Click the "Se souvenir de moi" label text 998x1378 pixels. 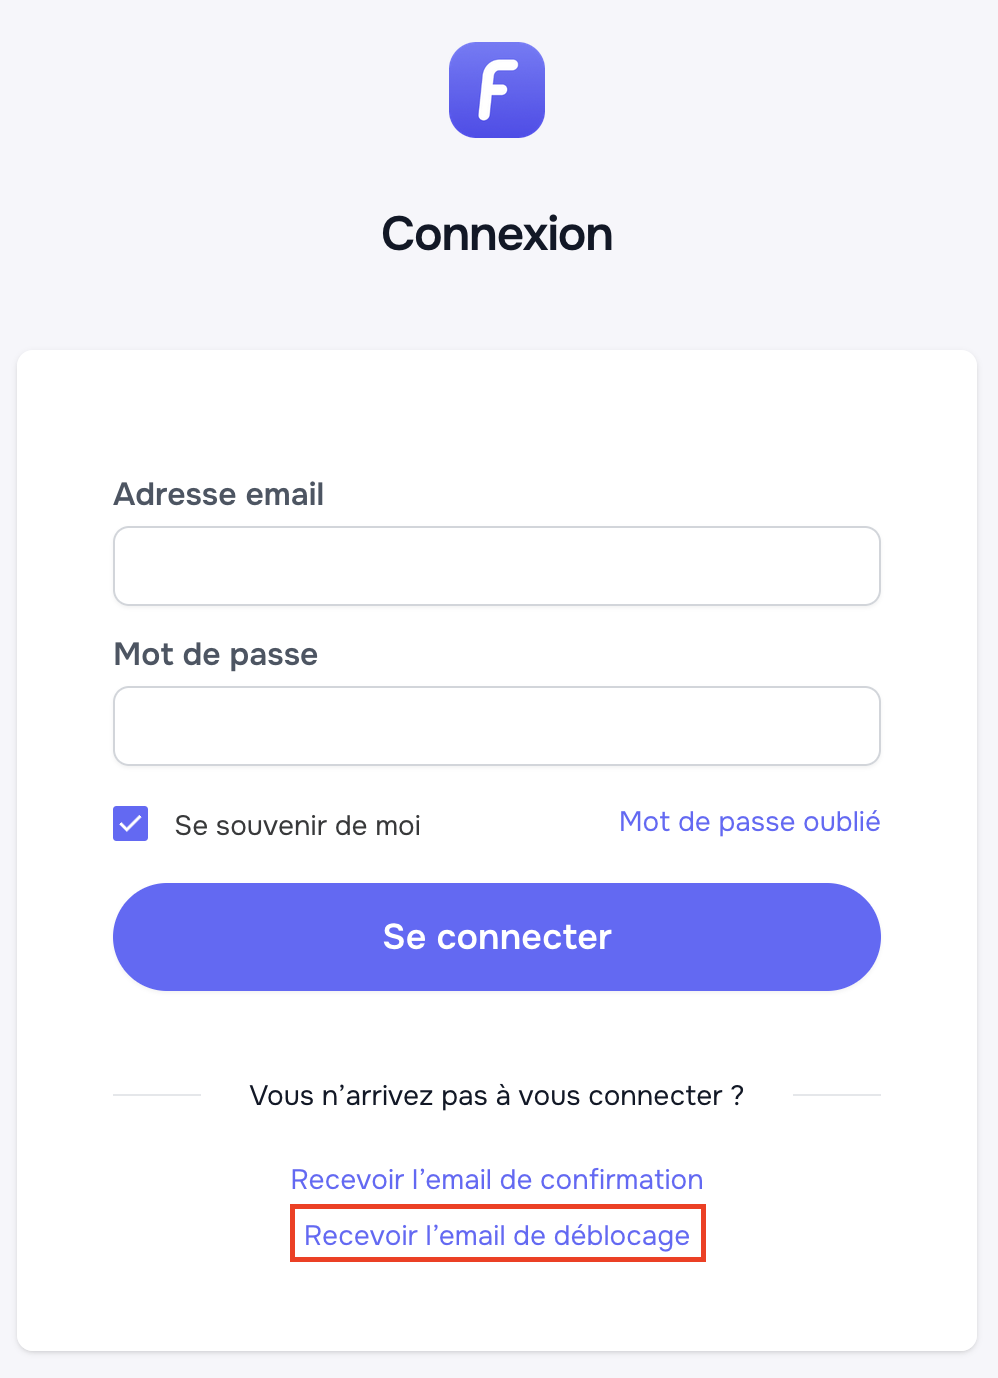point(297,826)
